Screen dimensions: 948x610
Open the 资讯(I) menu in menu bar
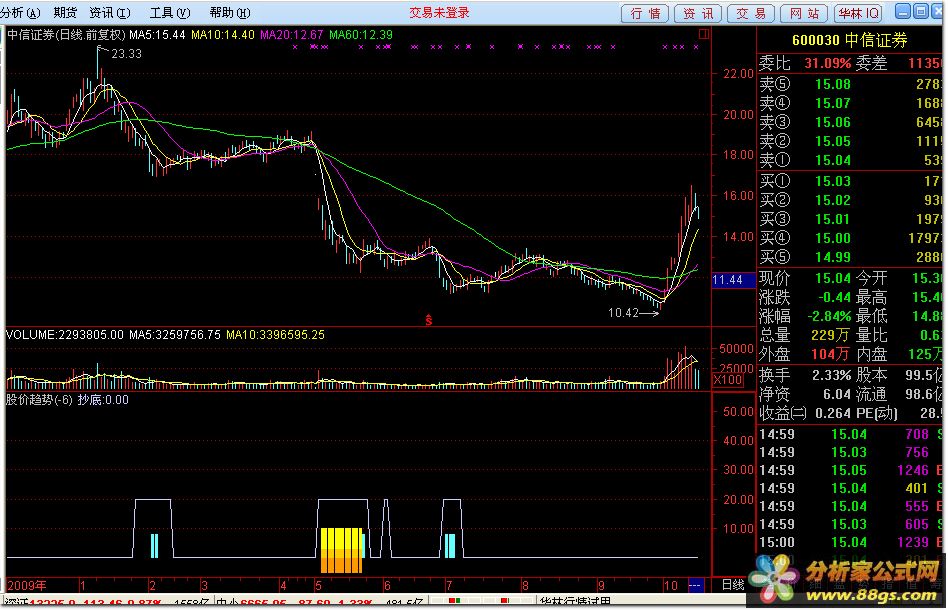[109, 13]
